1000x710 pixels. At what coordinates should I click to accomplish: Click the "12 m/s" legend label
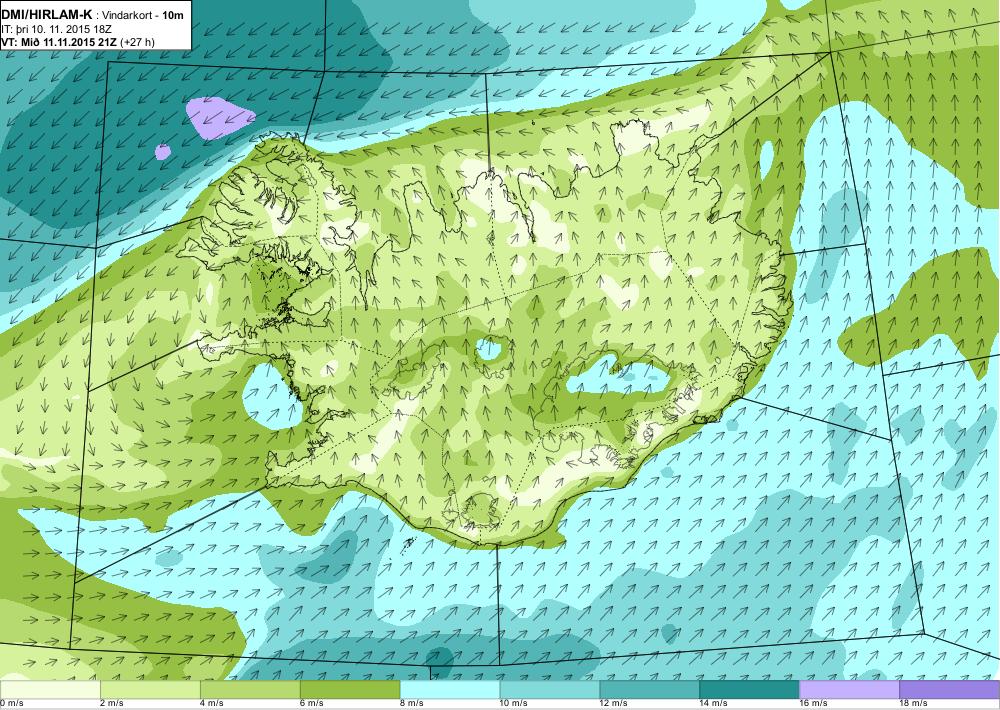614,704
